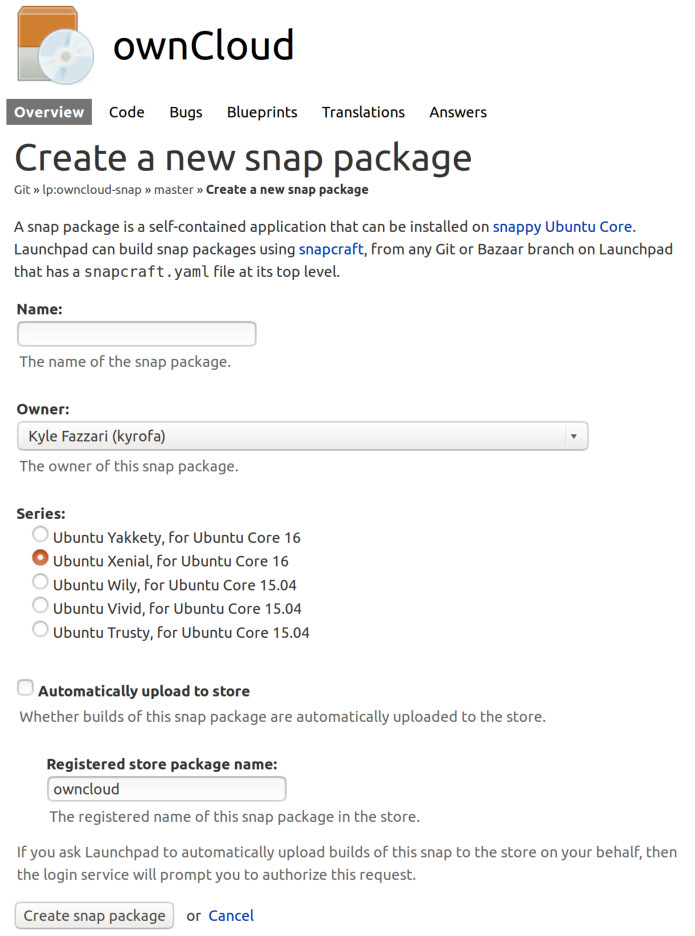Click the Create snap package button
The image size is (695, 936).
[94, 915]
